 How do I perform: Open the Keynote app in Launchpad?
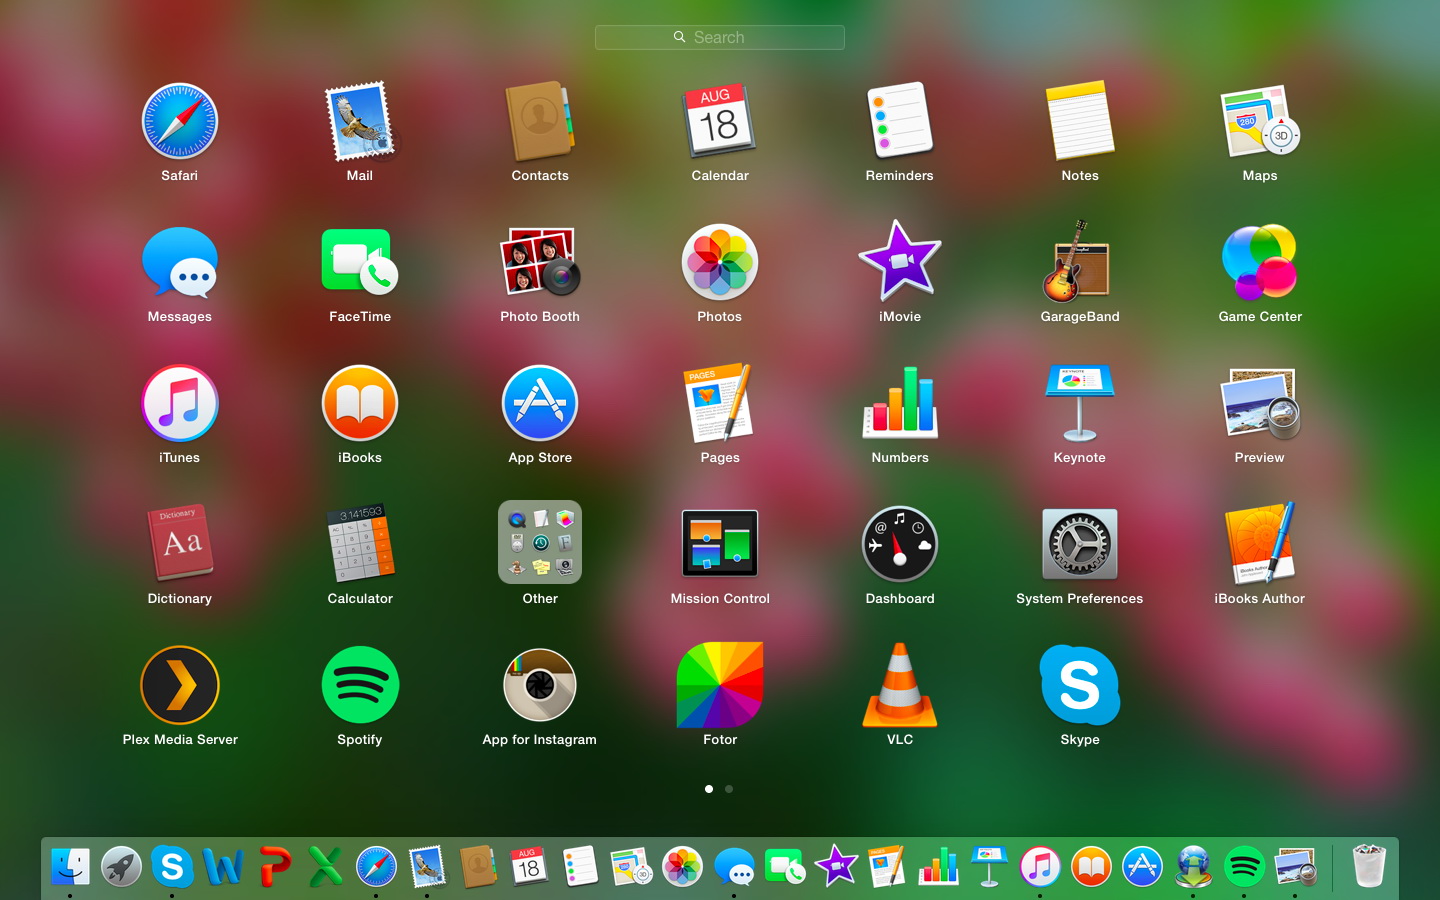[1079, 404]
